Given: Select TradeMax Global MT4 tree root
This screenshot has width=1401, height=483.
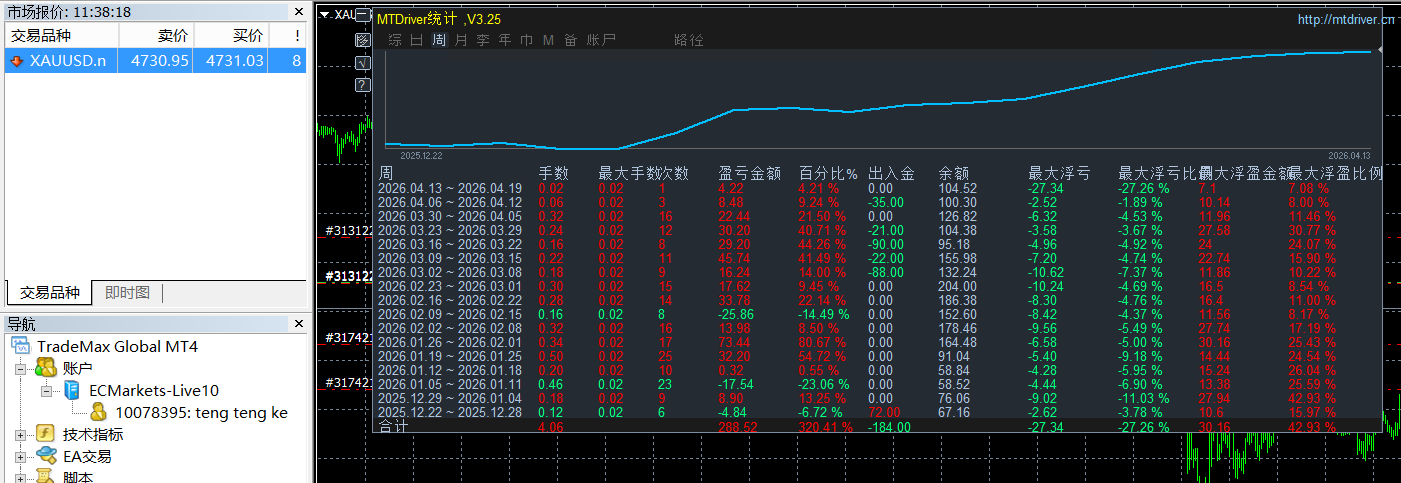Looking at the screenshot, I should [118, 347].
